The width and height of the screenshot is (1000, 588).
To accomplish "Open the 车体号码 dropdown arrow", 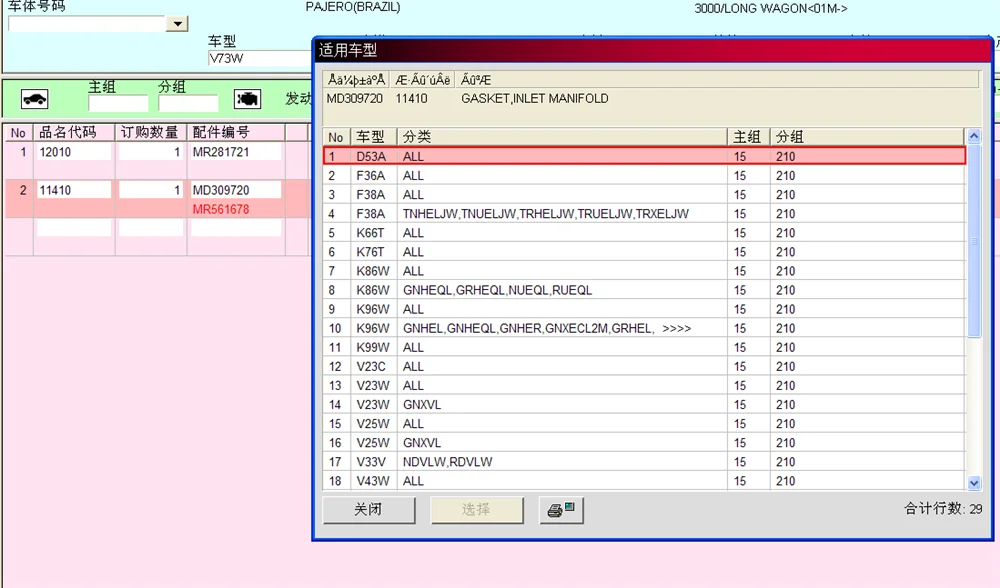I will [177, 24].
